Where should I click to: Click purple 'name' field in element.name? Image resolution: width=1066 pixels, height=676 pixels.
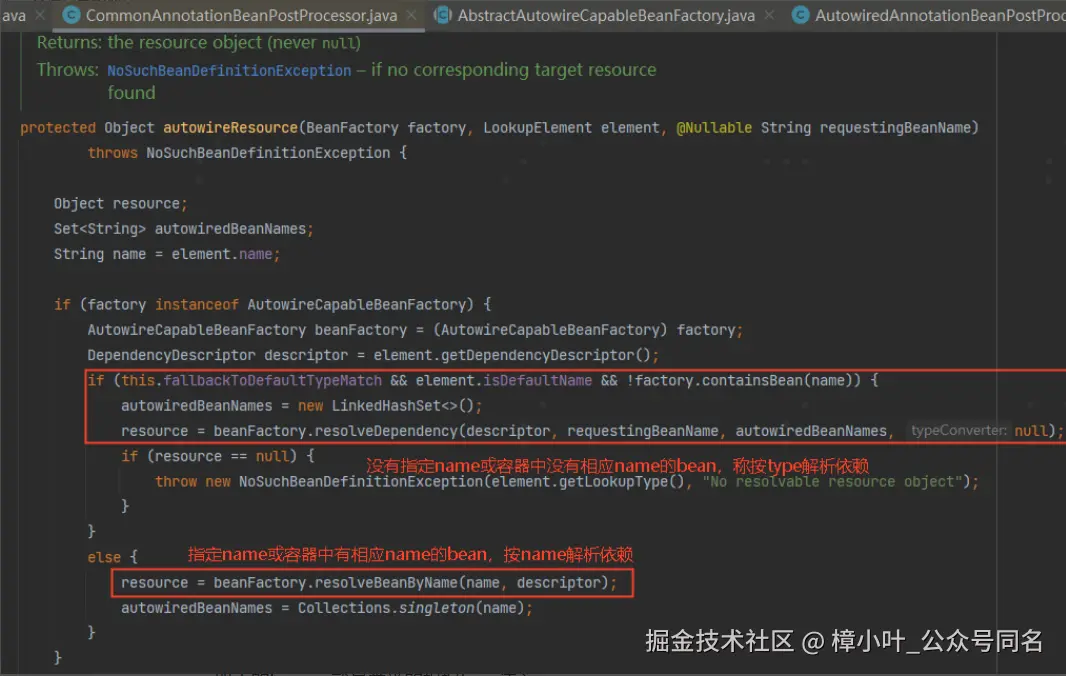tap(256, 254)
